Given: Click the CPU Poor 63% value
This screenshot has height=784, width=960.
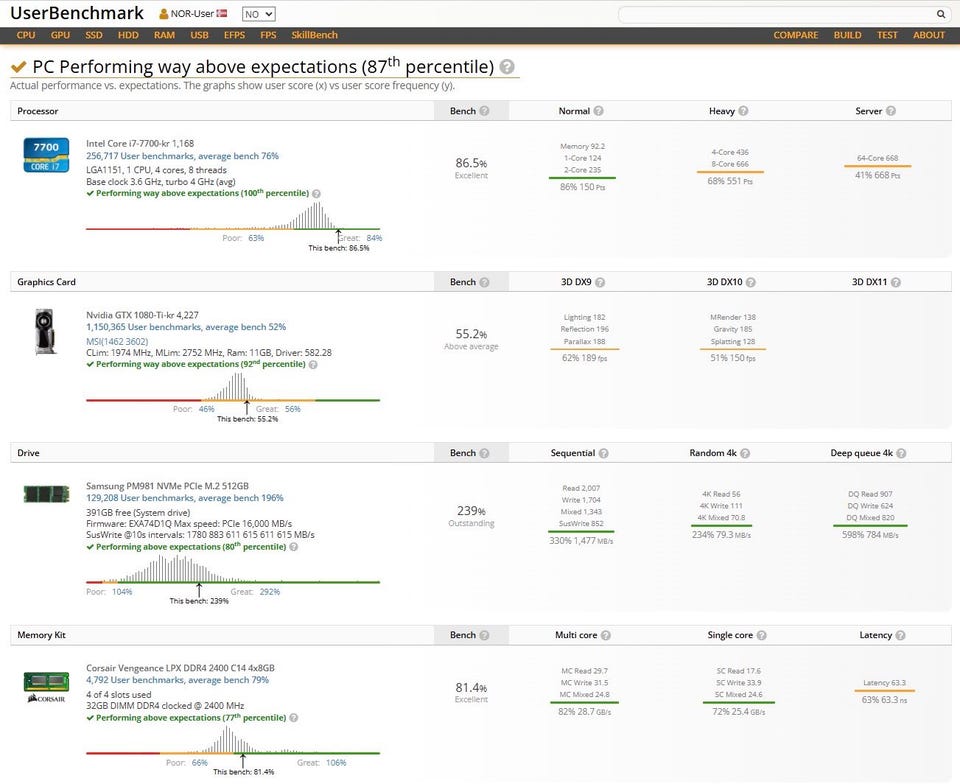Looking at the screenshot, I should tap(256, 237).
